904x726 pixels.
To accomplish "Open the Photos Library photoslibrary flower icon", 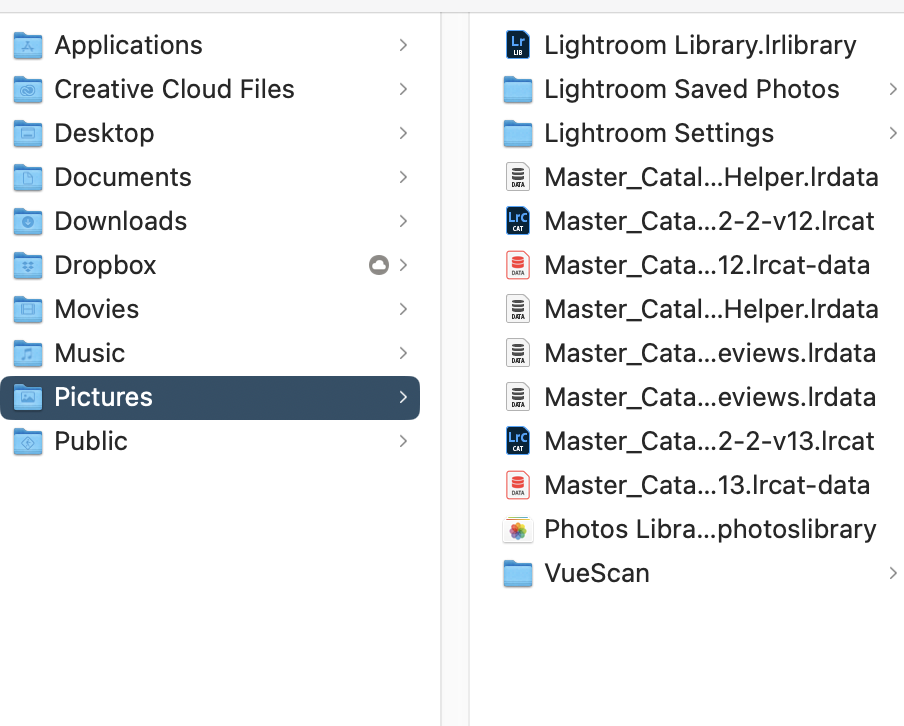I will 517,529.
